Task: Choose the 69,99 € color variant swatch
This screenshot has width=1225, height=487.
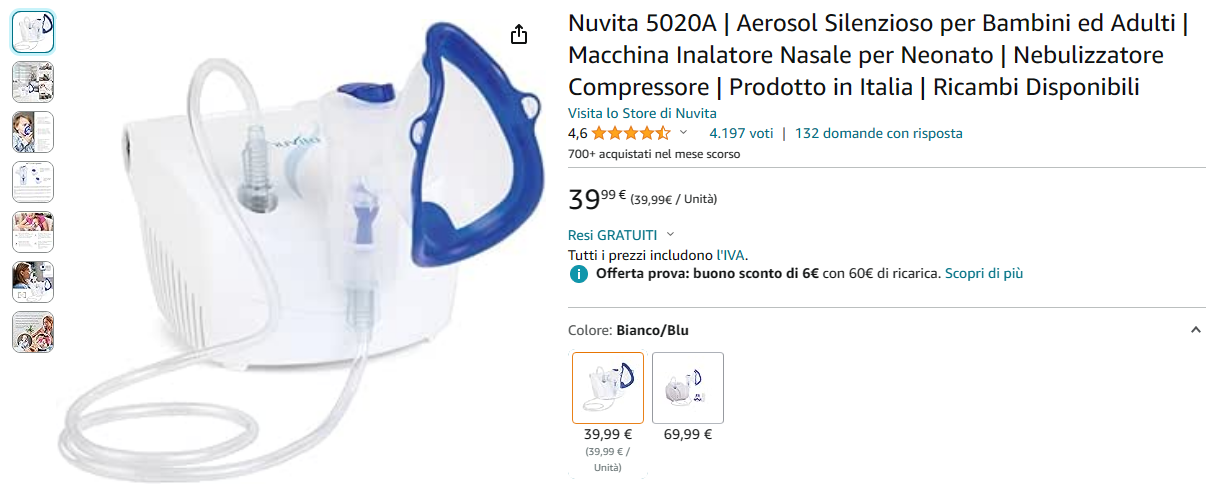Action: (688, 388)
